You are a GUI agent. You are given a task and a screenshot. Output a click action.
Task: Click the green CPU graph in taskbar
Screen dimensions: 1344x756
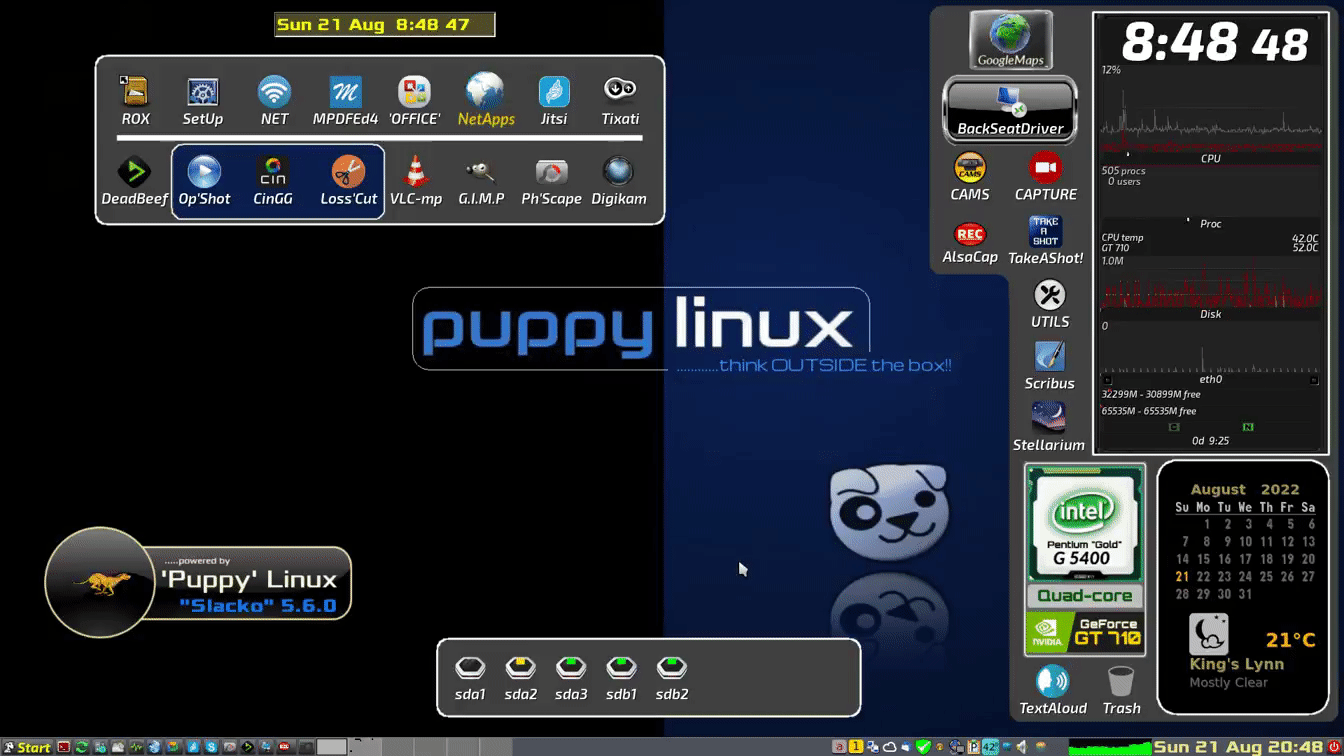tap(1110, 747)
